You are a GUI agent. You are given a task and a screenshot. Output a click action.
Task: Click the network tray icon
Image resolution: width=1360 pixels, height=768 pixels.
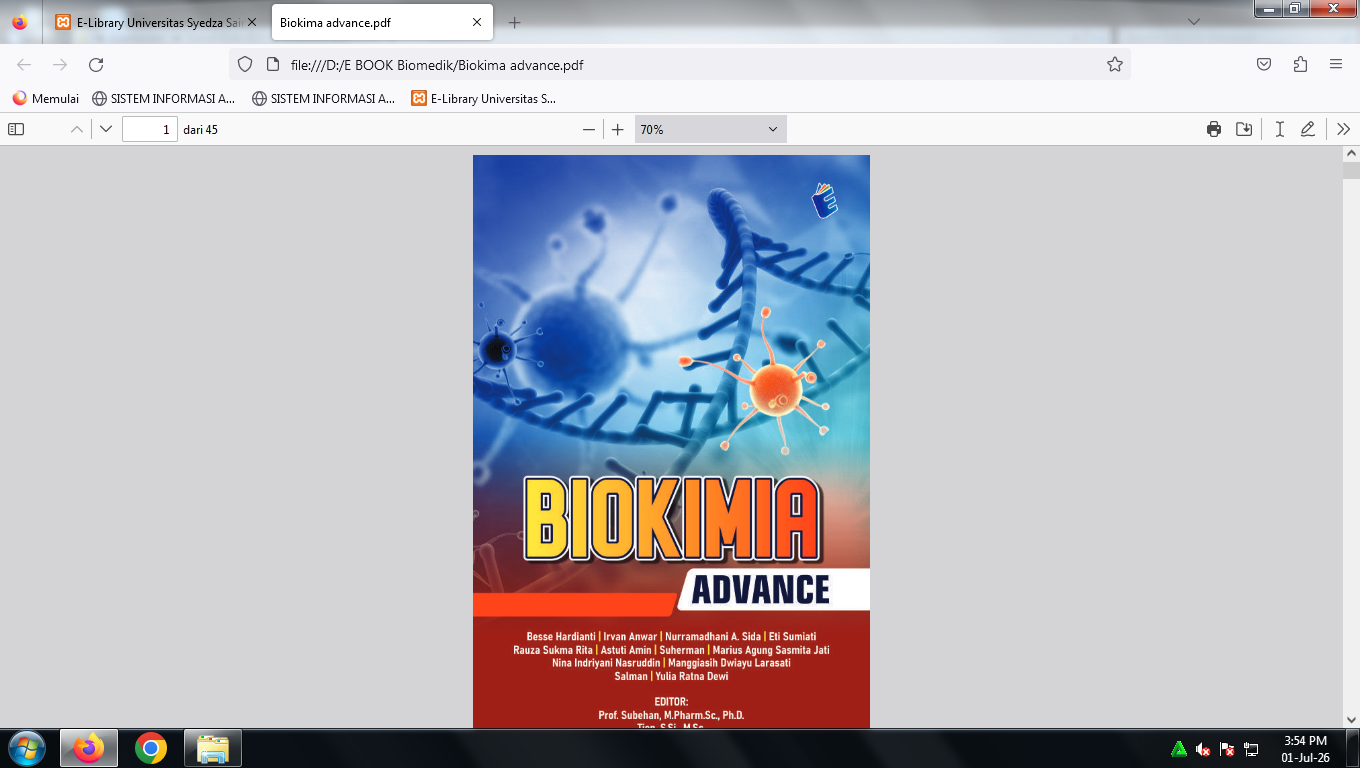pyautogui.click(x=1251, y=749)
